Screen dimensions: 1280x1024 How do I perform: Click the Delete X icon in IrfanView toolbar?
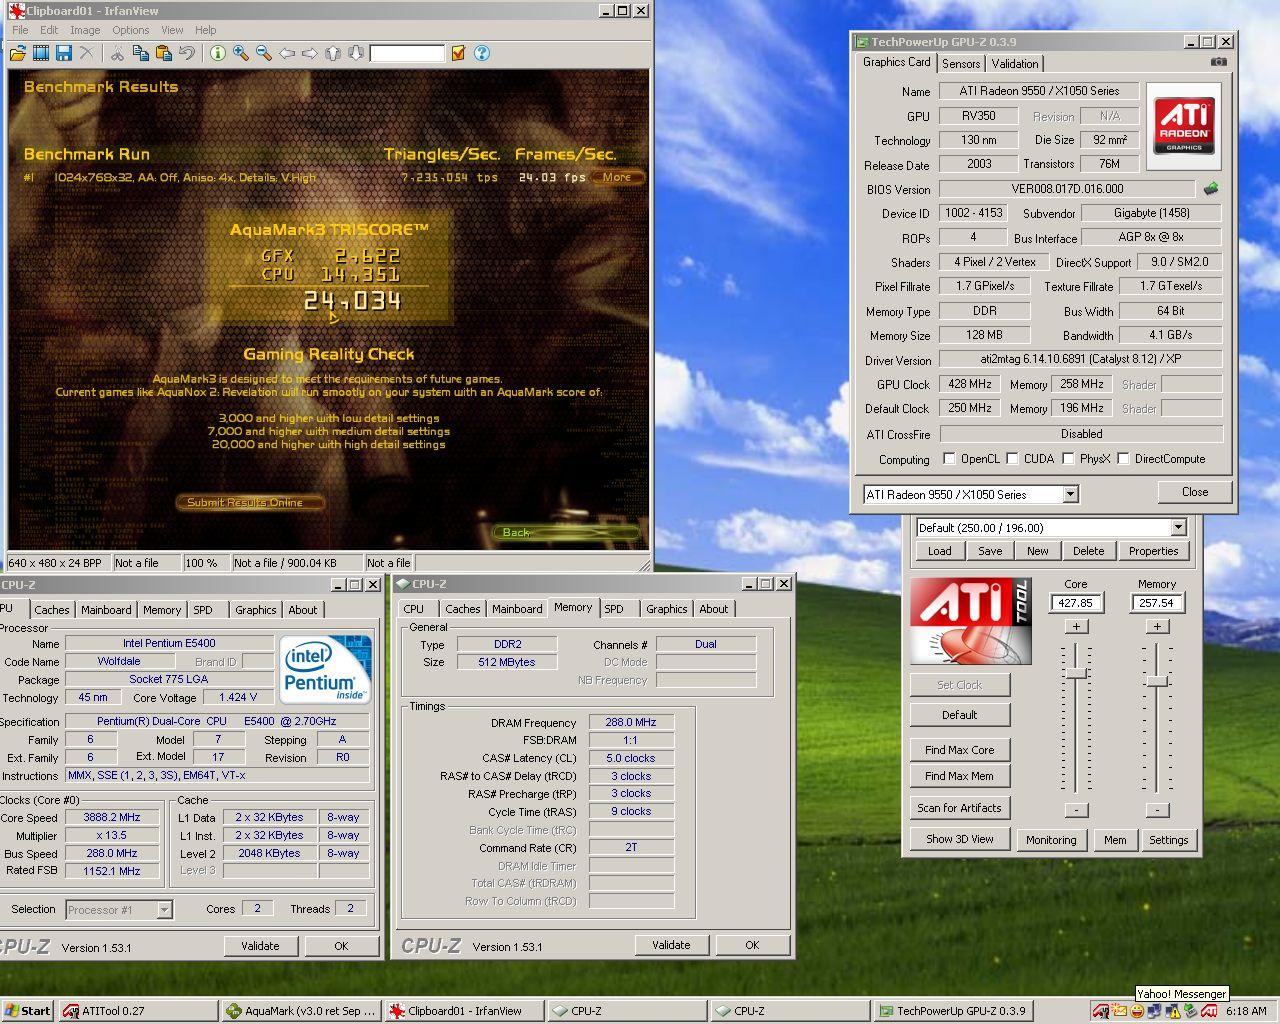pyautogui.click(x=87, y=53)
